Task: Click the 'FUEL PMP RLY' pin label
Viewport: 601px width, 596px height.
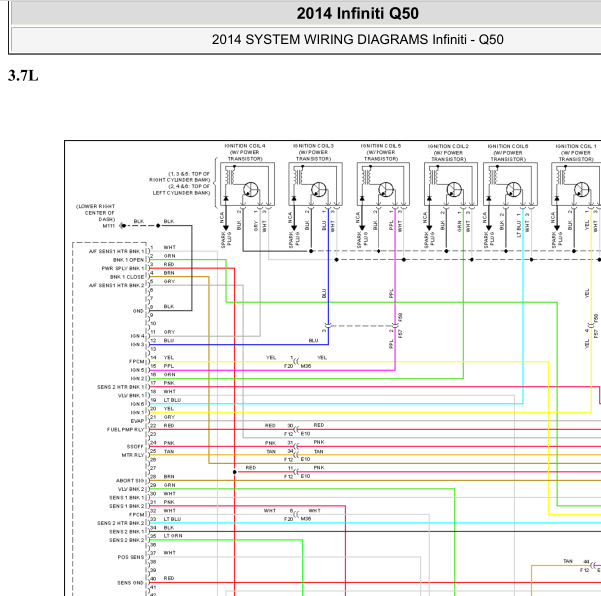Action: (126, 430)
